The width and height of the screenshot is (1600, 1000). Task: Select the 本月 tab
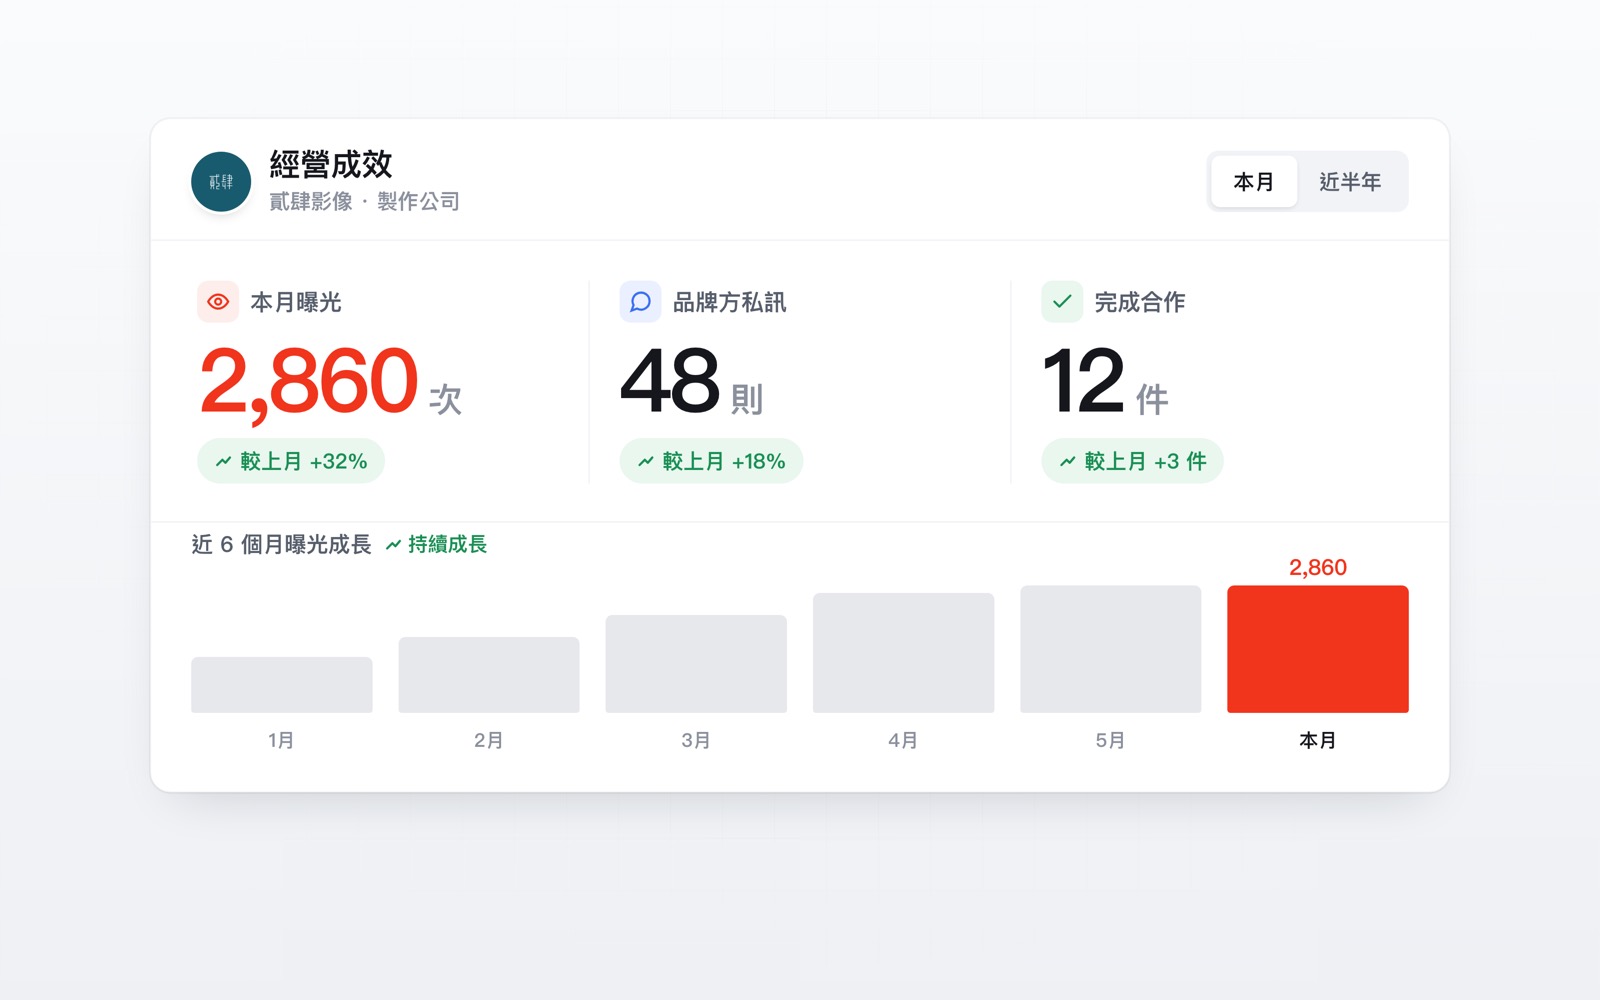[x=1254, y=182]
